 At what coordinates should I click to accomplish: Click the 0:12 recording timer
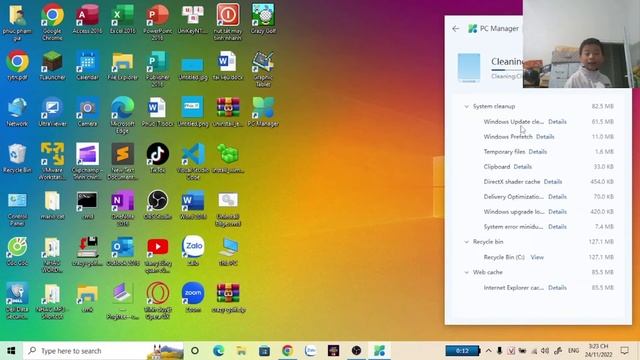click(462, 351)
